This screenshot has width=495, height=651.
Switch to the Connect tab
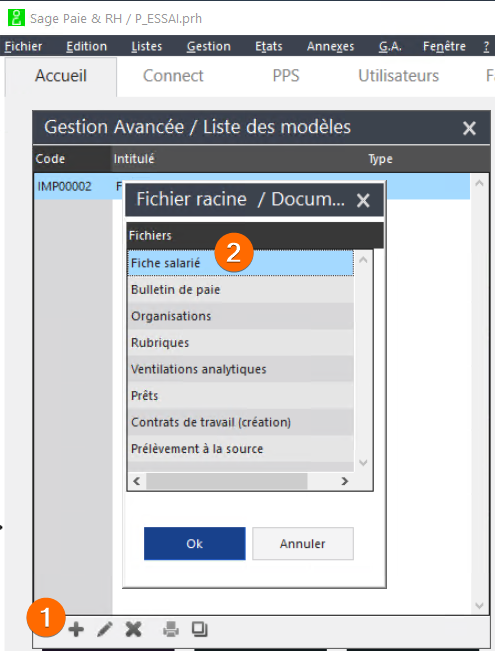(173, 76)
